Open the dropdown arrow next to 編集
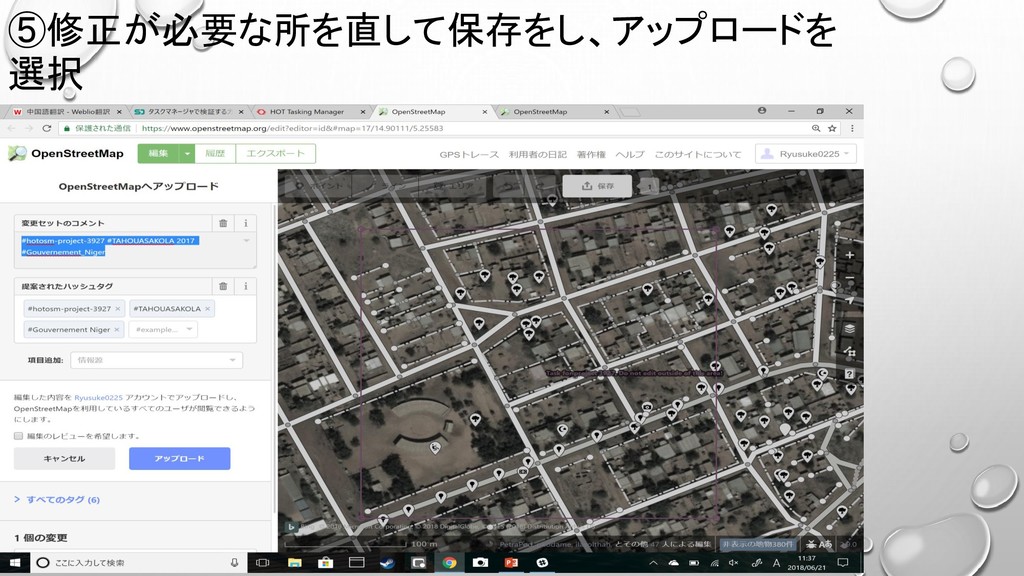1024x576 pixels. coord(187,154)
